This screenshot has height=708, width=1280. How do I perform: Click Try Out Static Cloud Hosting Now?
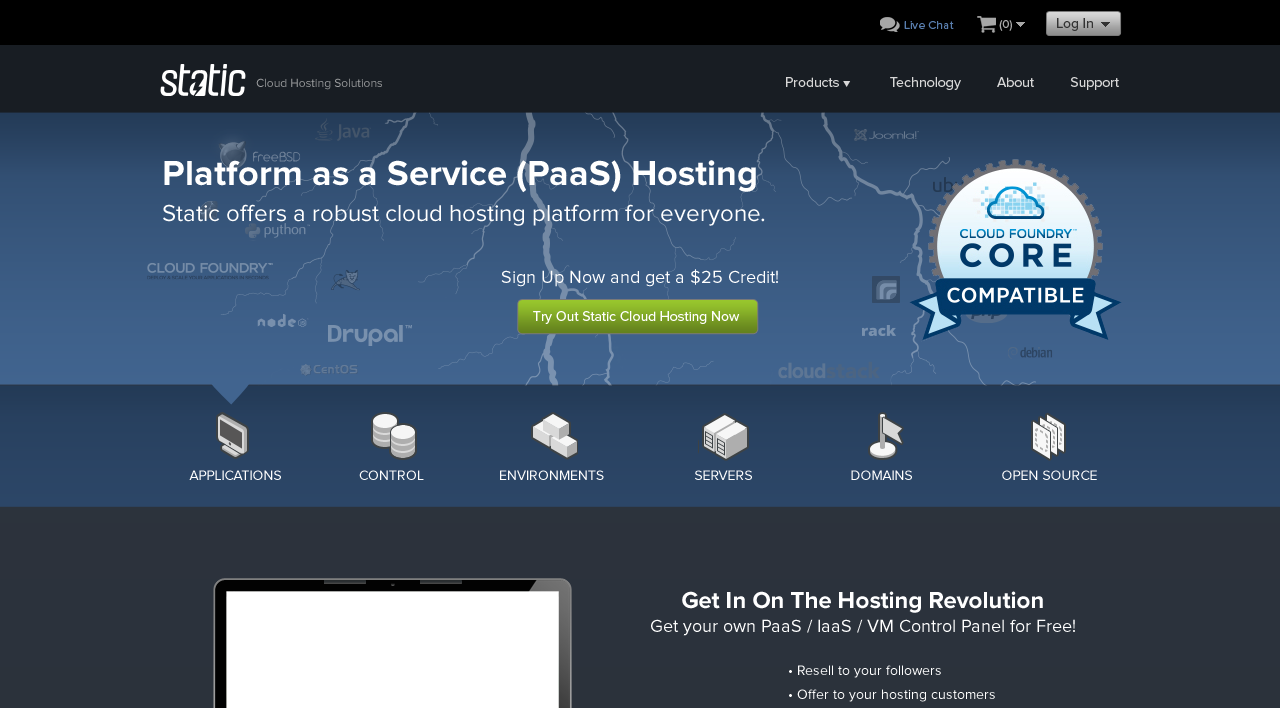coord(637,316)
